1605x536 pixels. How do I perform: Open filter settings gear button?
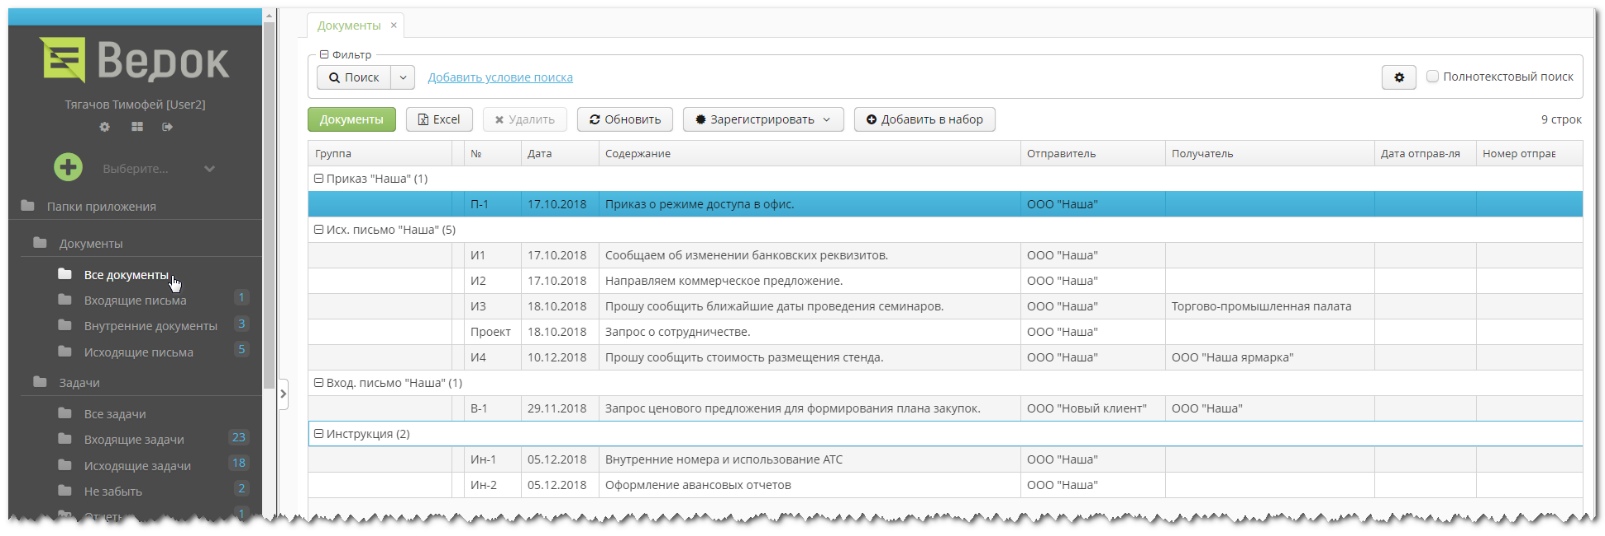click(x=1398, y=77)
